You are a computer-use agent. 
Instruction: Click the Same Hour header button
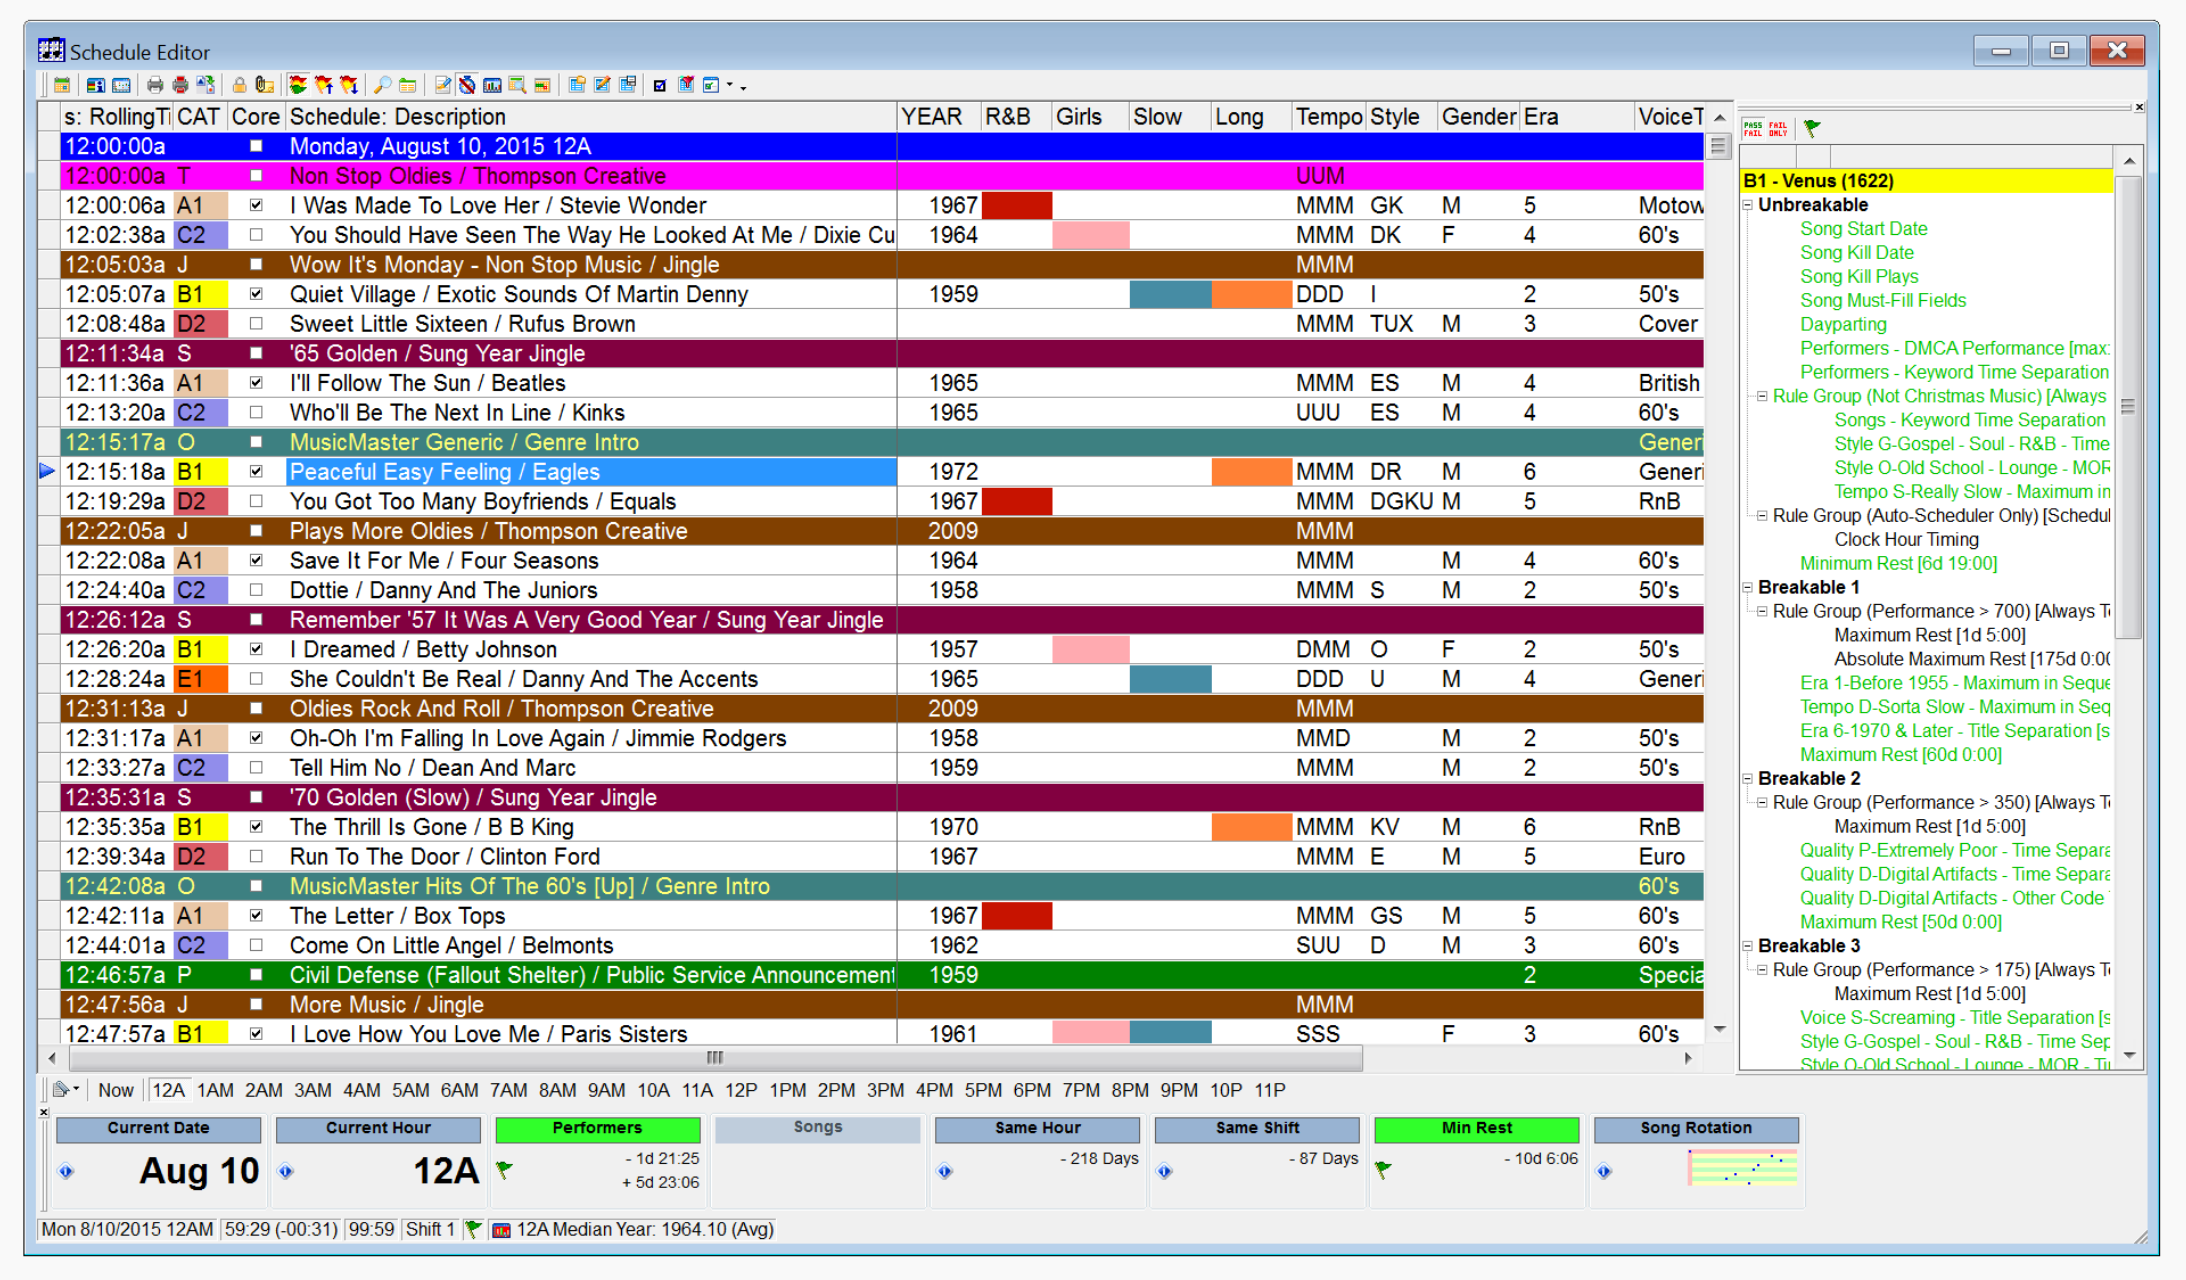1037,1128
